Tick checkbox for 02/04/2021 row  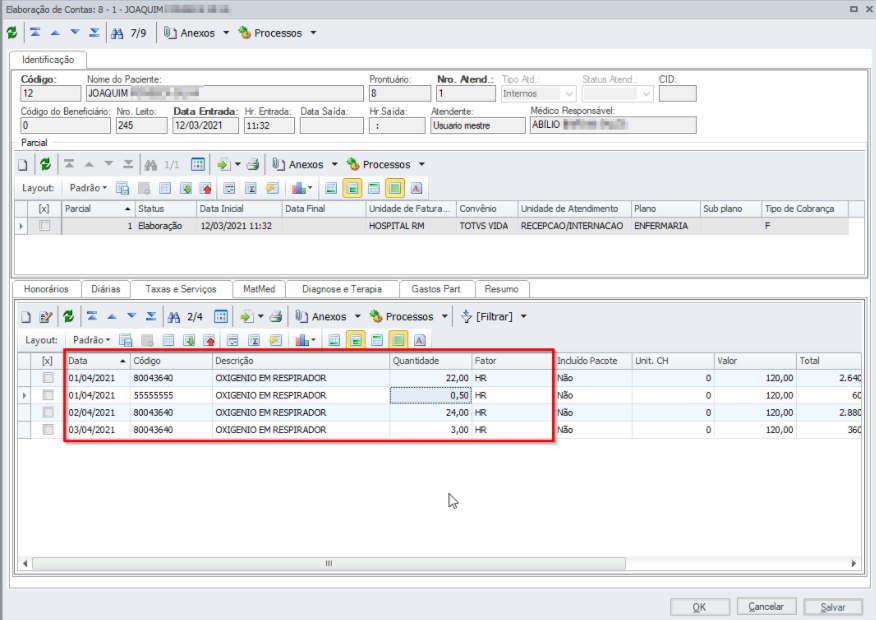pyautogui.click(x=48, y=413)
